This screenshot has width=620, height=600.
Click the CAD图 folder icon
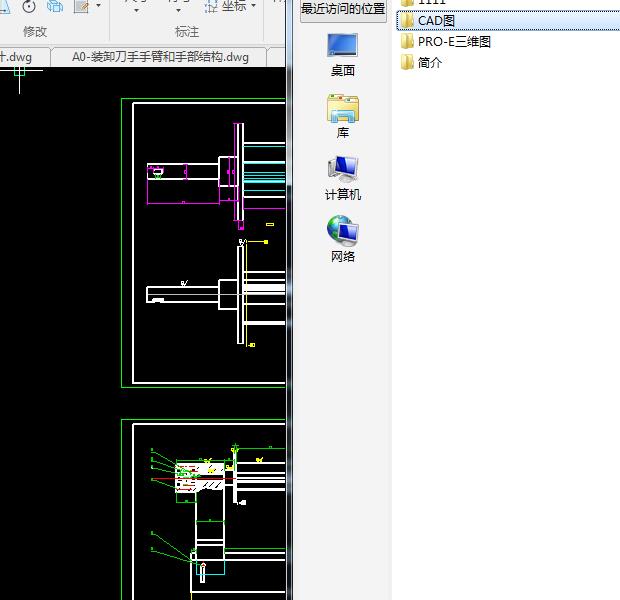(x=407, y=21)
